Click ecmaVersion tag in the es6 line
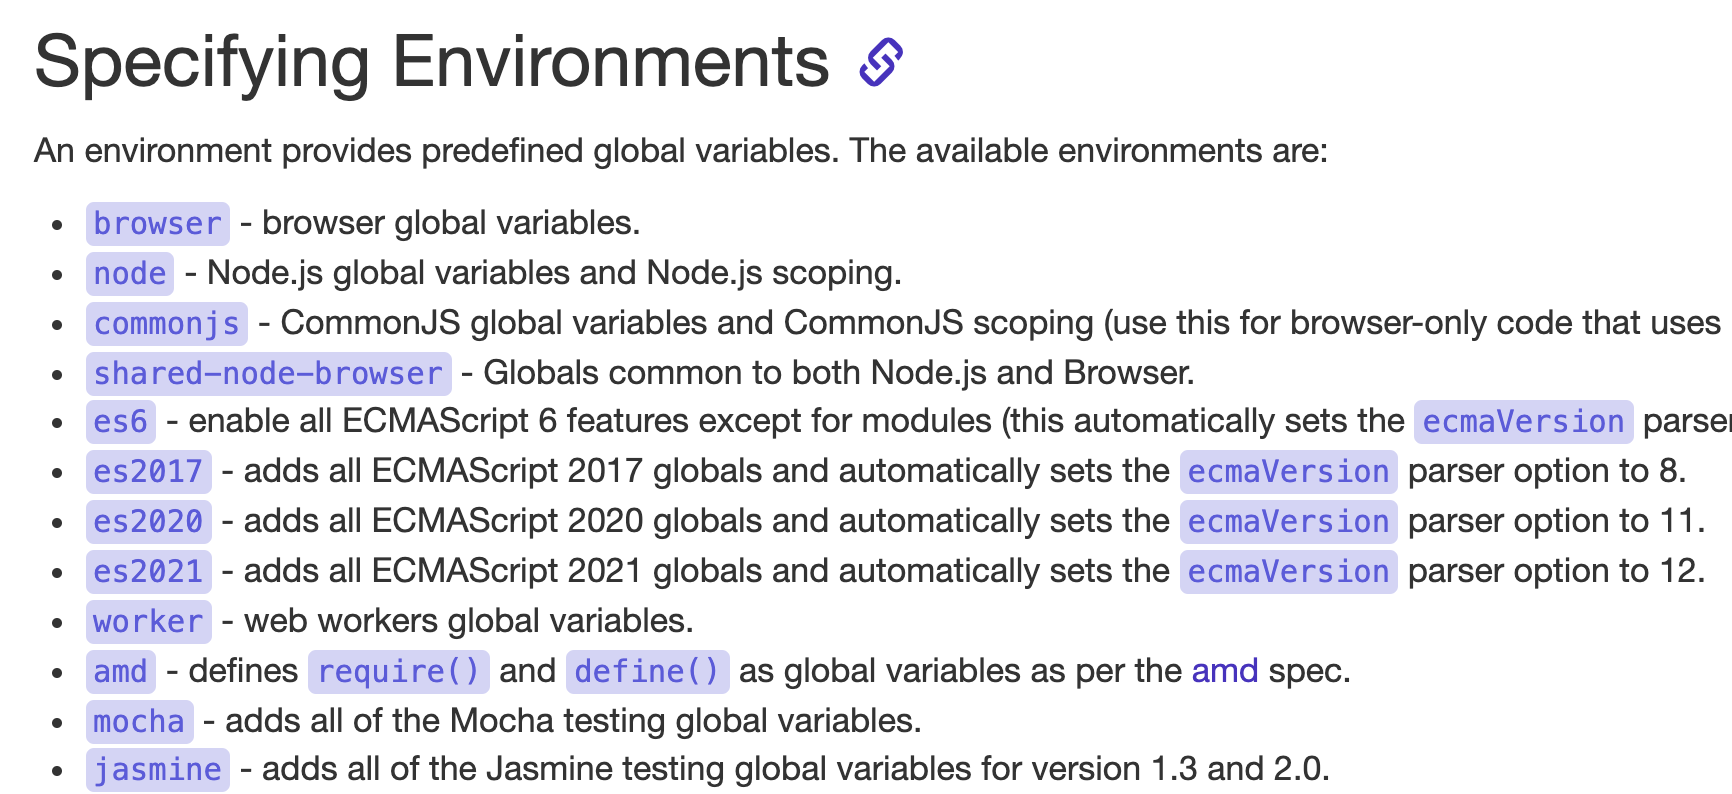 1523,421
